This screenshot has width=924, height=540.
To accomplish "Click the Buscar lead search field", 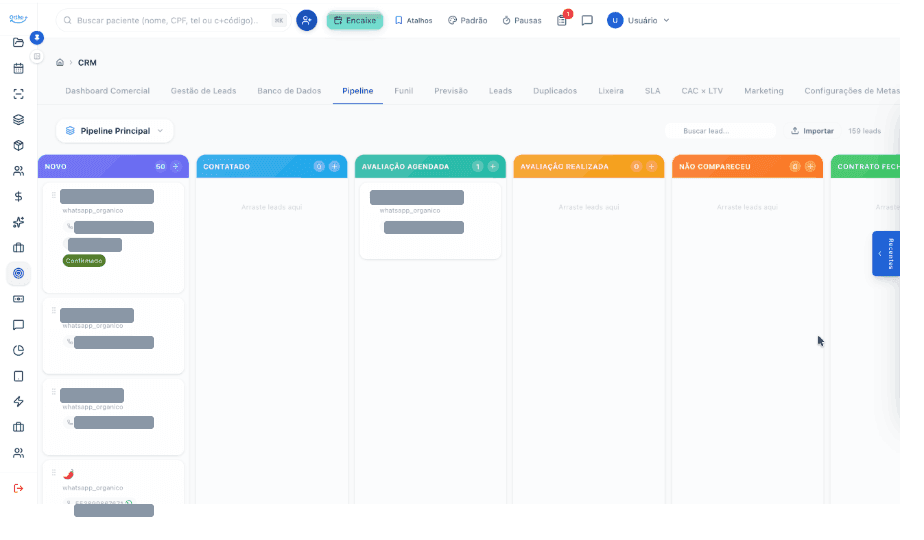I will click(x=721, y=131).
